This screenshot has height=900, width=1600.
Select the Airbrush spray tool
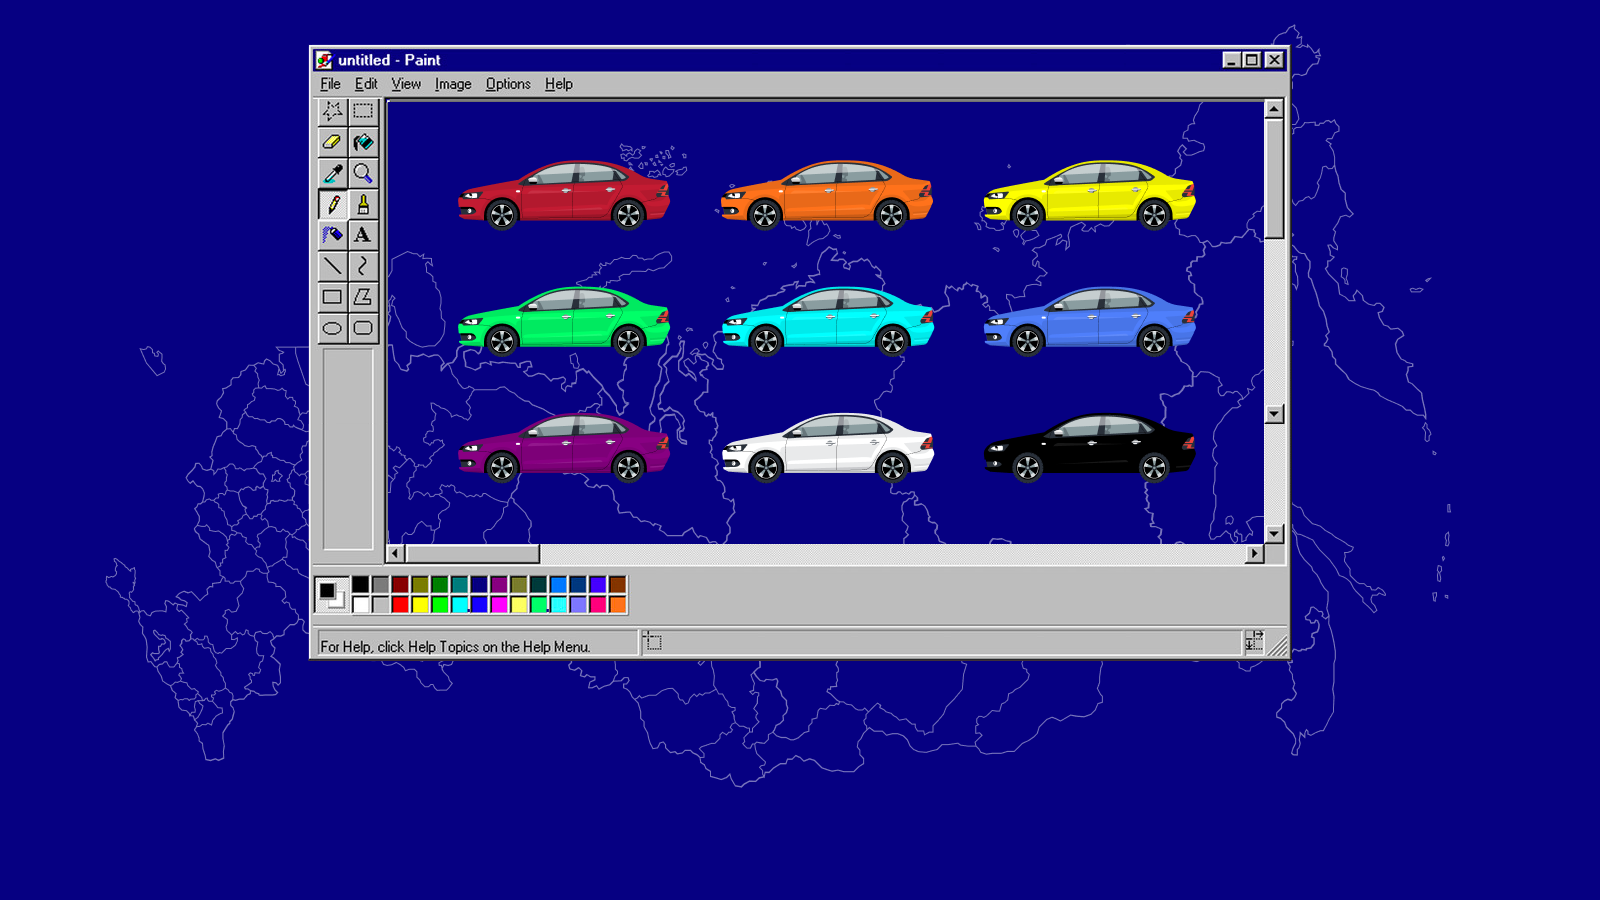coord(332,235)
